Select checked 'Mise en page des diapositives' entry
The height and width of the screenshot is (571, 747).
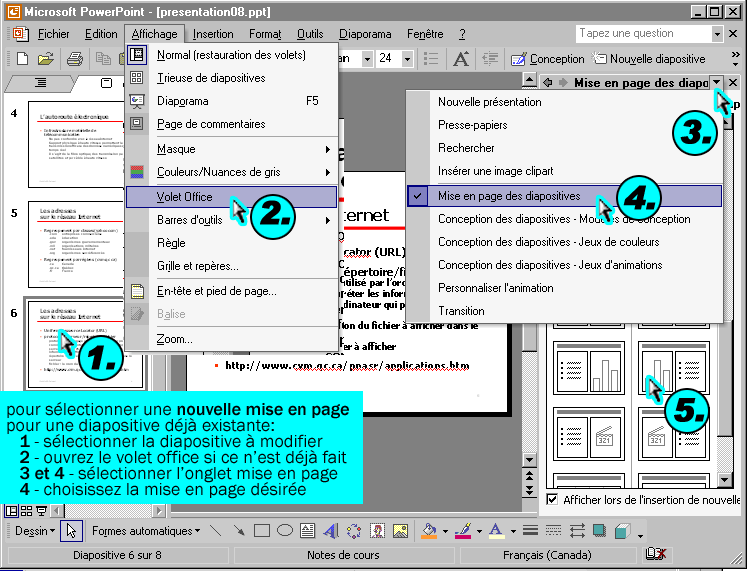508,196
